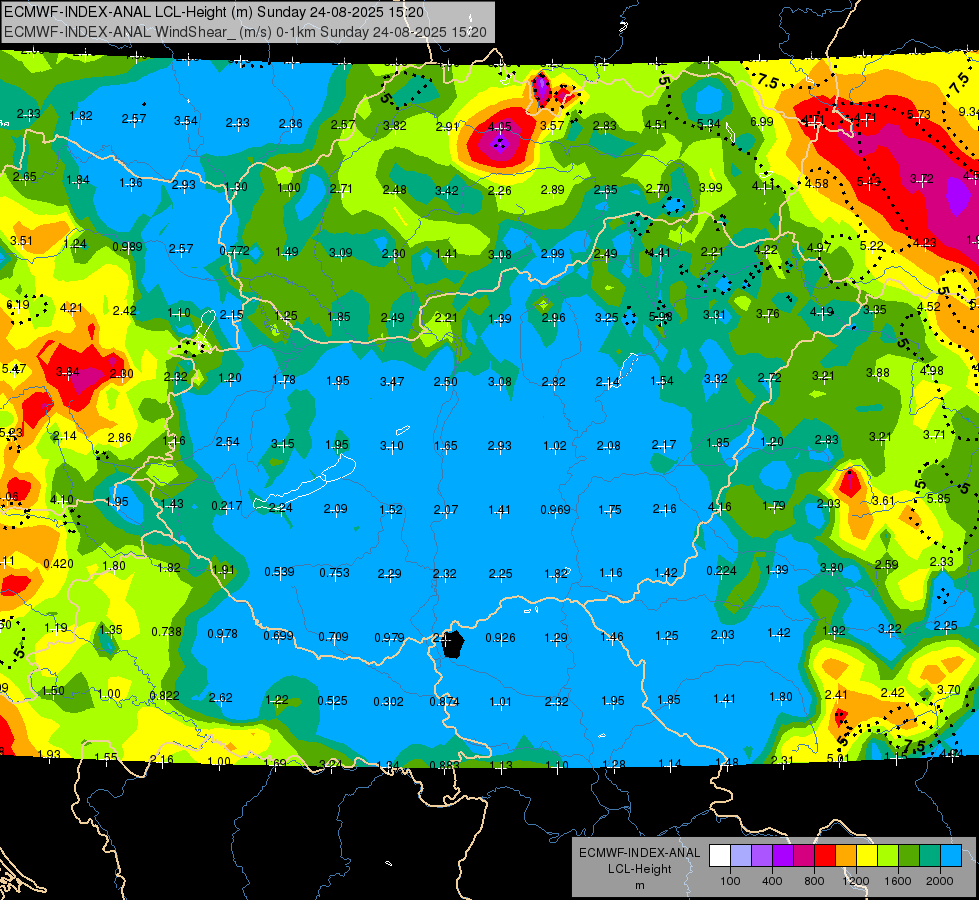
Task: Click the 'ECMWF-INDEX-ANAL' text in the legend box
Action: 639,853
